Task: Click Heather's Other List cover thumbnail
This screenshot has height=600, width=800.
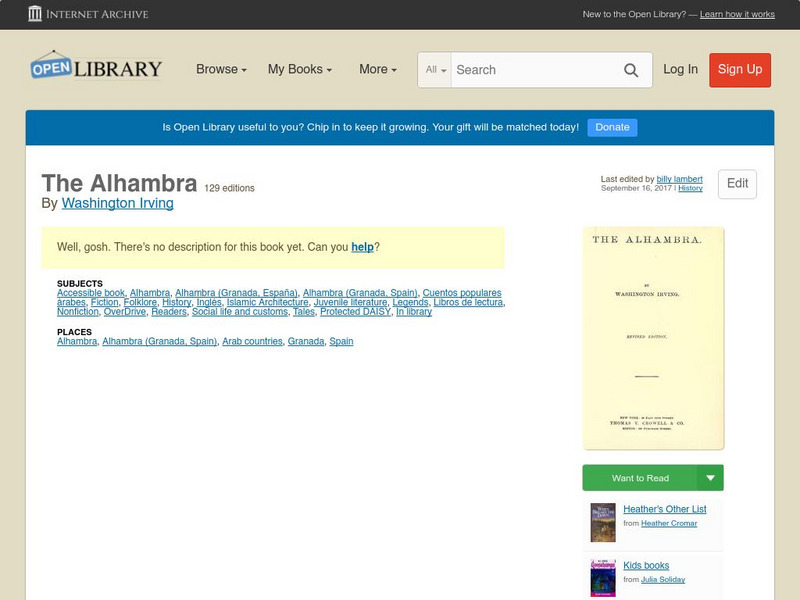Action: tap(603, 522)
